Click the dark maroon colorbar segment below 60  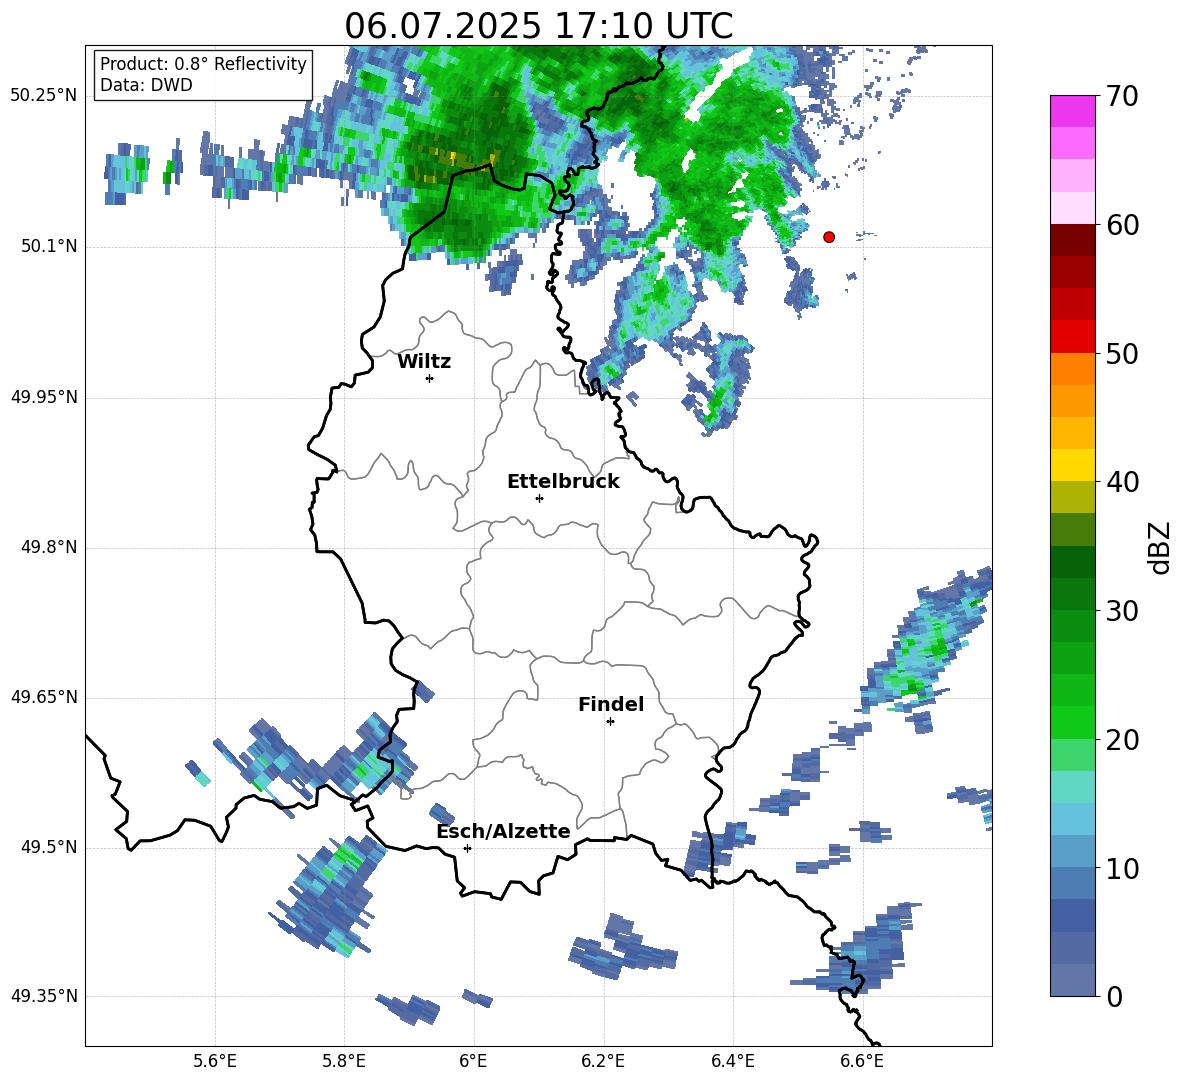(x=1072, y=239)
